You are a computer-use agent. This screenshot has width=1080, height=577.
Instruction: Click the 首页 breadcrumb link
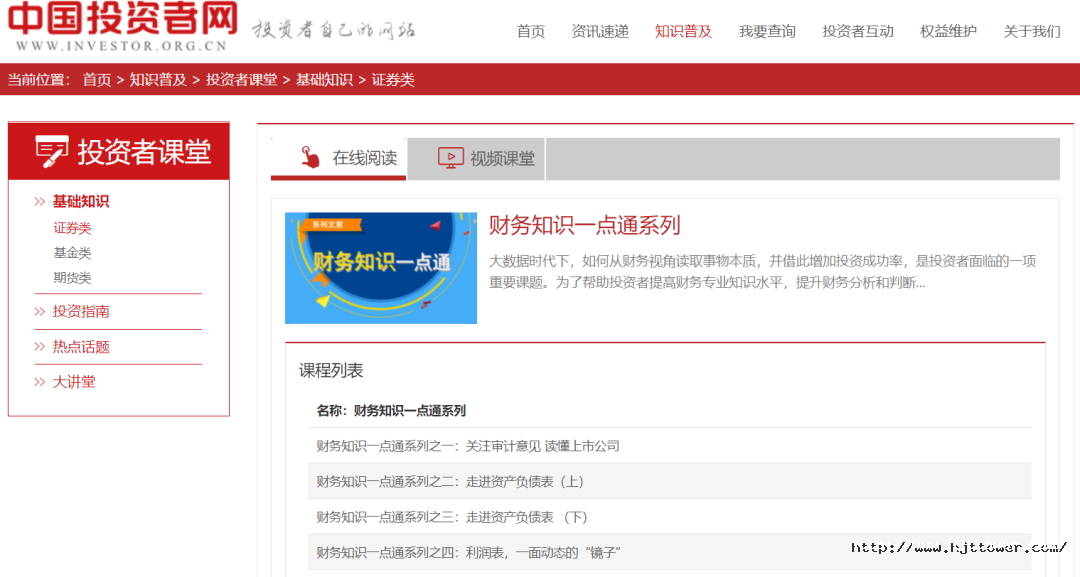[97, 80]
